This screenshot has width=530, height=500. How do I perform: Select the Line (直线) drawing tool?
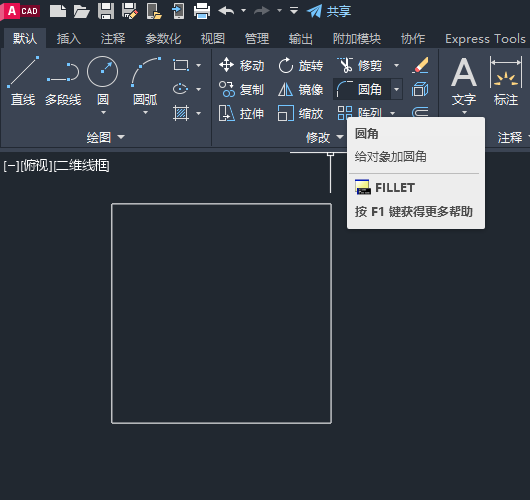[23, 81]
